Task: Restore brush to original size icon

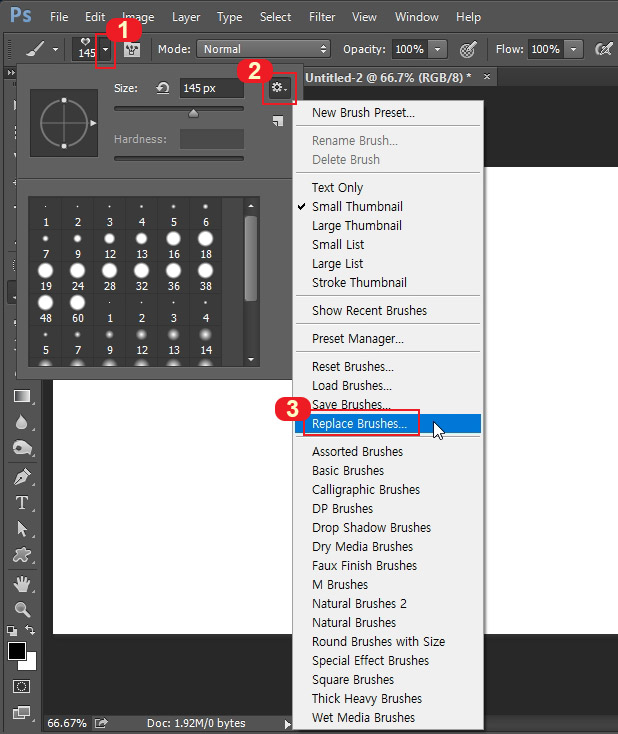Action: click(x=162, y=88)
